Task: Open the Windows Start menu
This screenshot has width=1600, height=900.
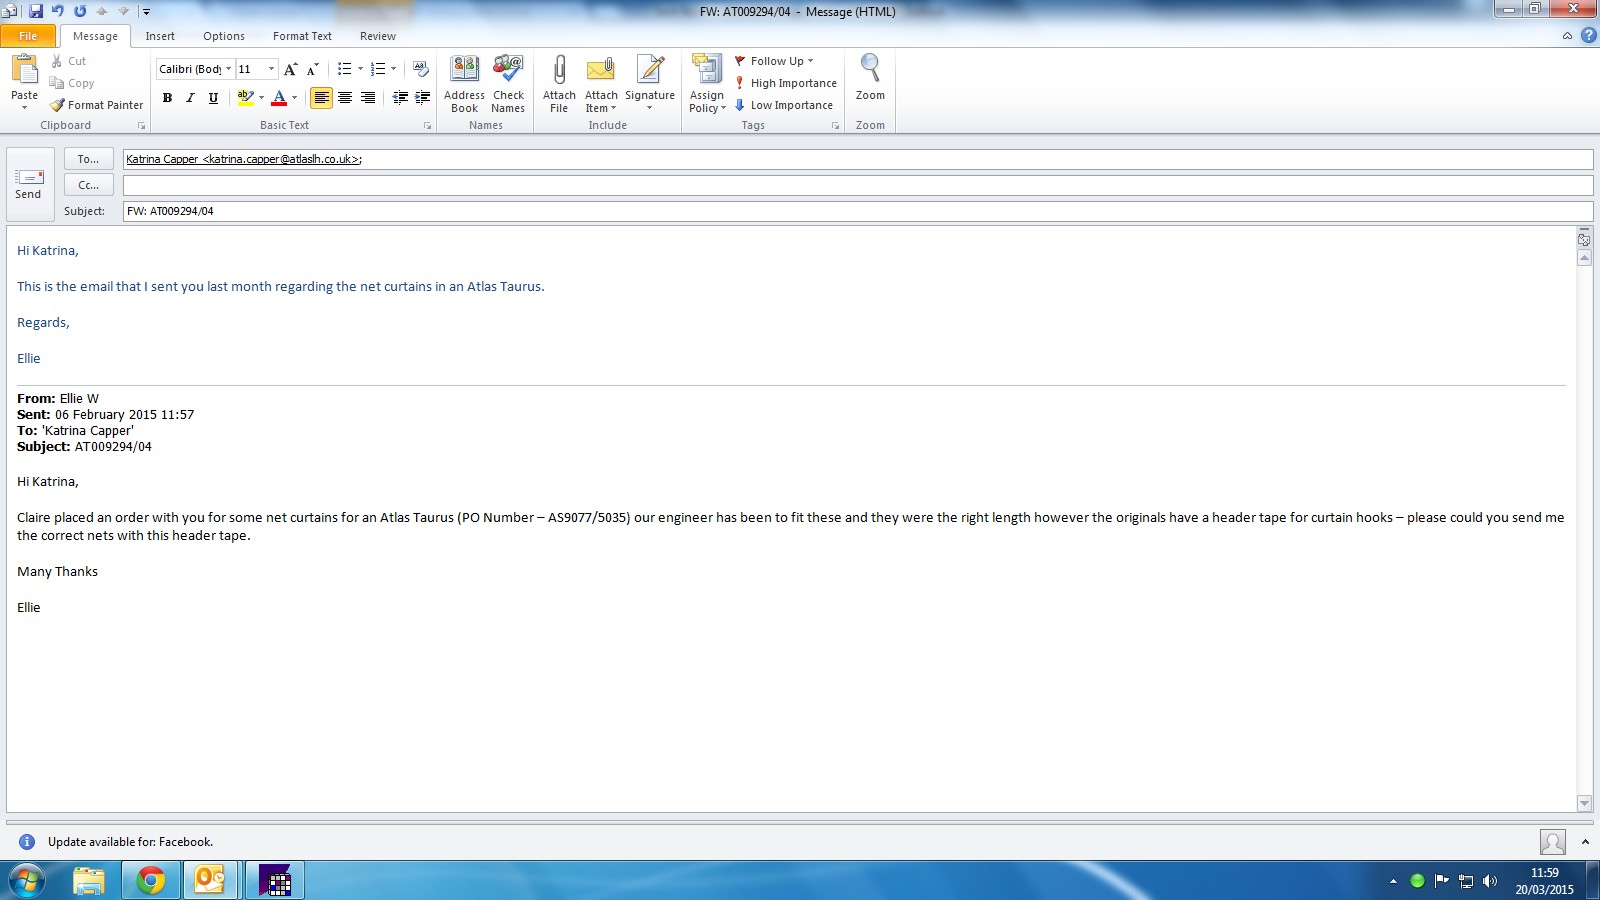Action: tap(27, 881)
